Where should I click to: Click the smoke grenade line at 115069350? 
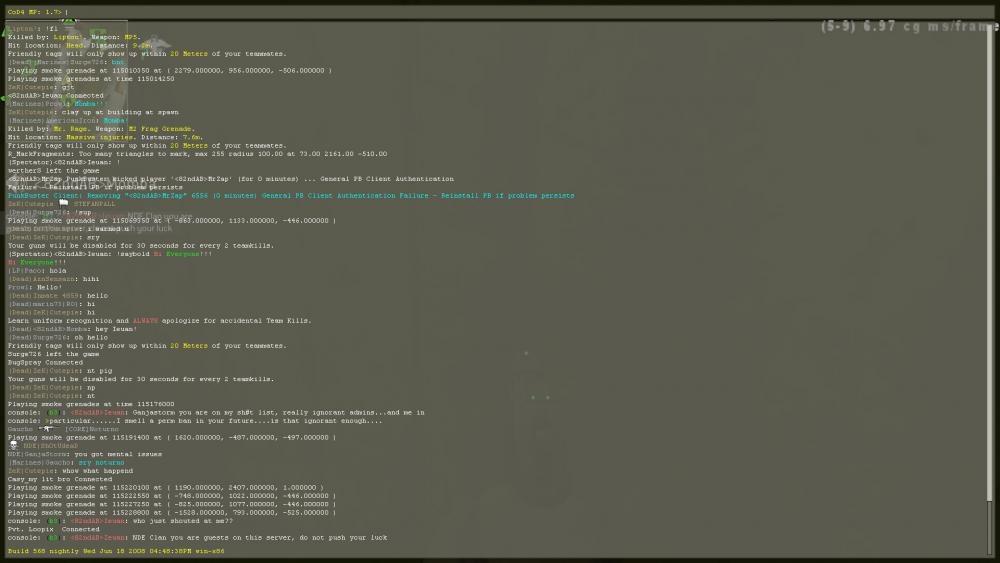click(x=172, y=221)
